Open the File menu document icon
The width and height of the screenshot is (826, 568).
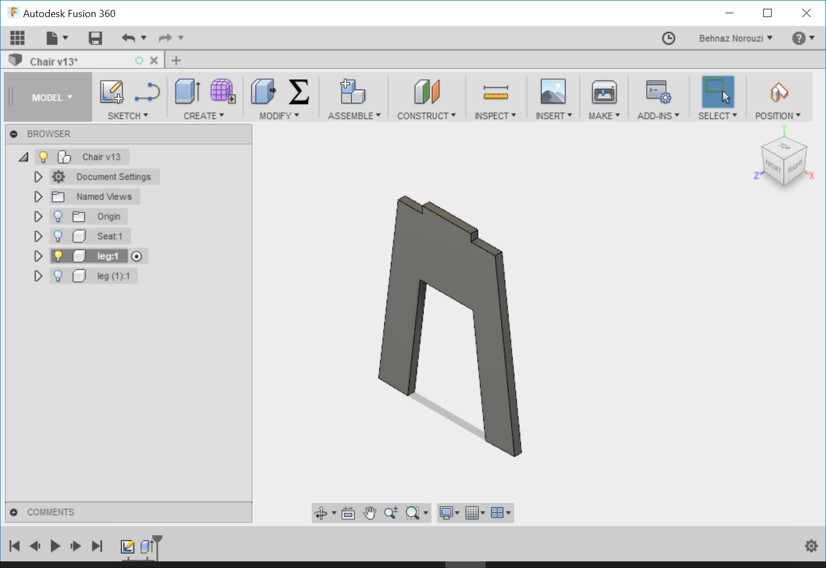click(x=52, y=38)
